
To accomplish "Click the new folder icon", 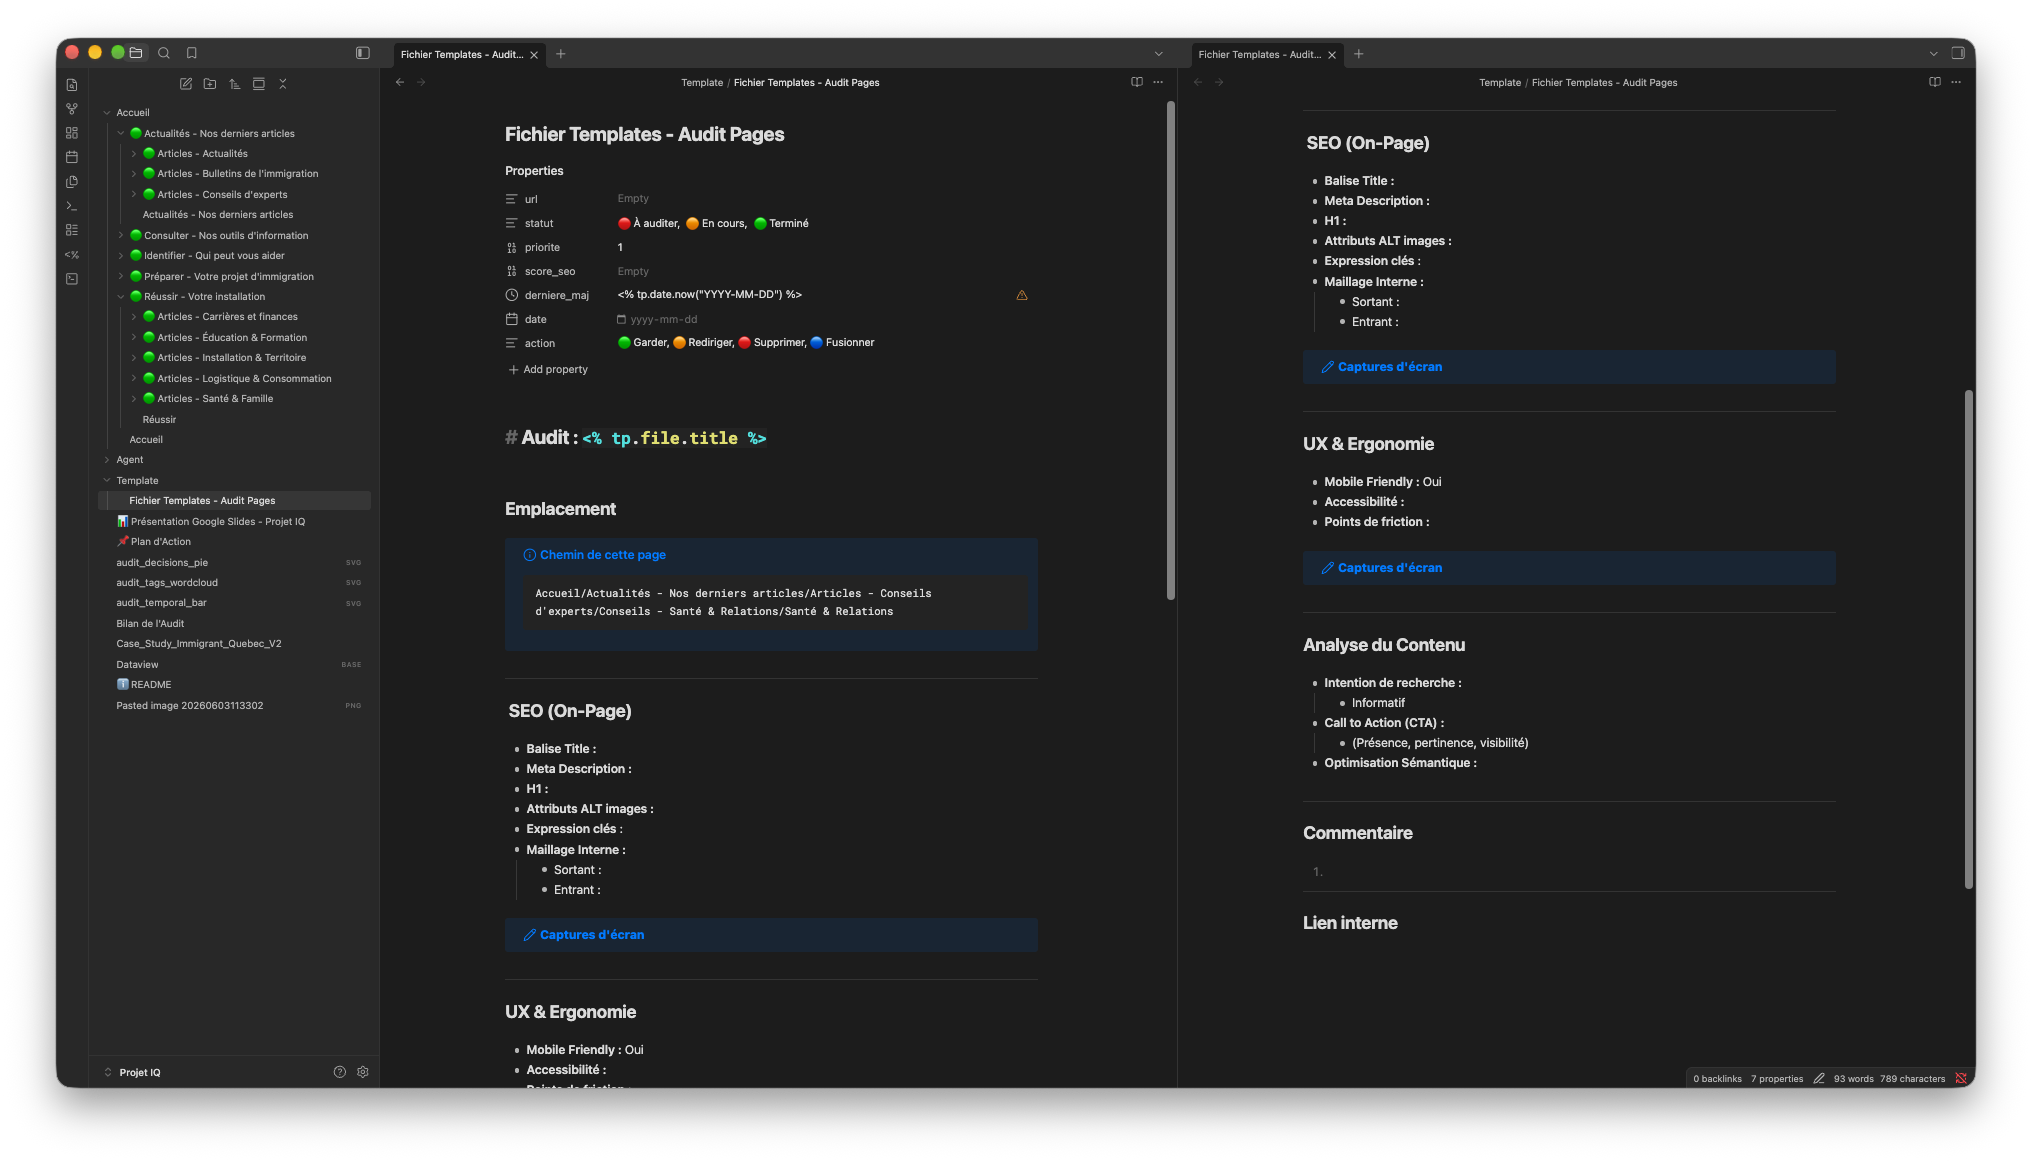I will pos(210,84).
